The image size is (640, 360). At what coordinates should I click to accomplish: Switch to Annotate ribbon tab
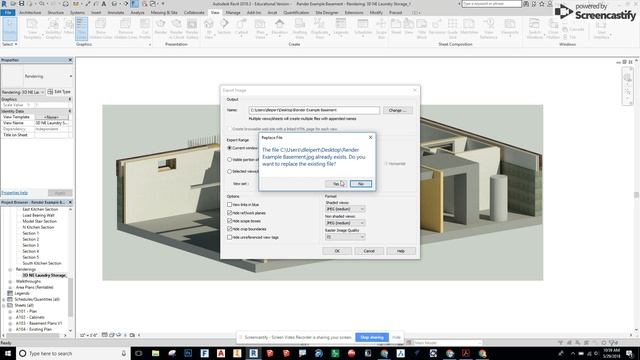click(116, 13)
